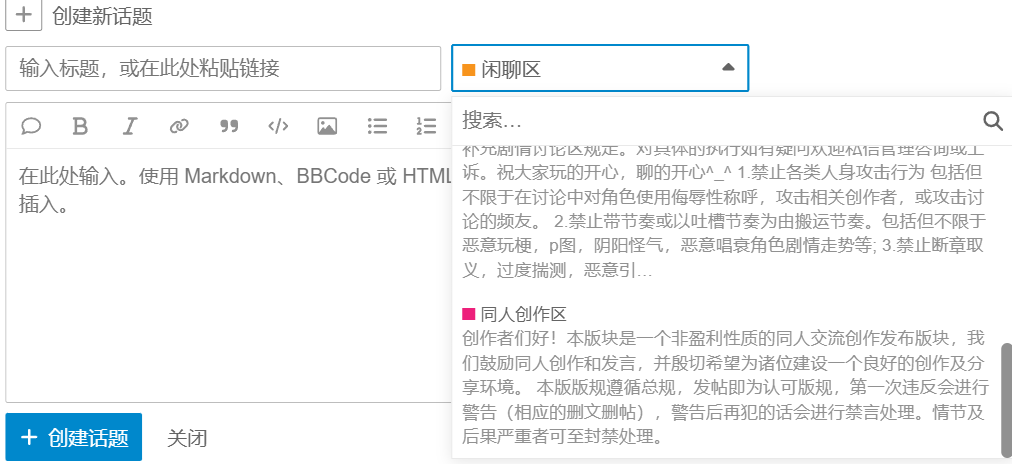Insert a hyperlink using the chain icon
The width and height of the screenshot is (1012, 464).
(x=179, y=126)
